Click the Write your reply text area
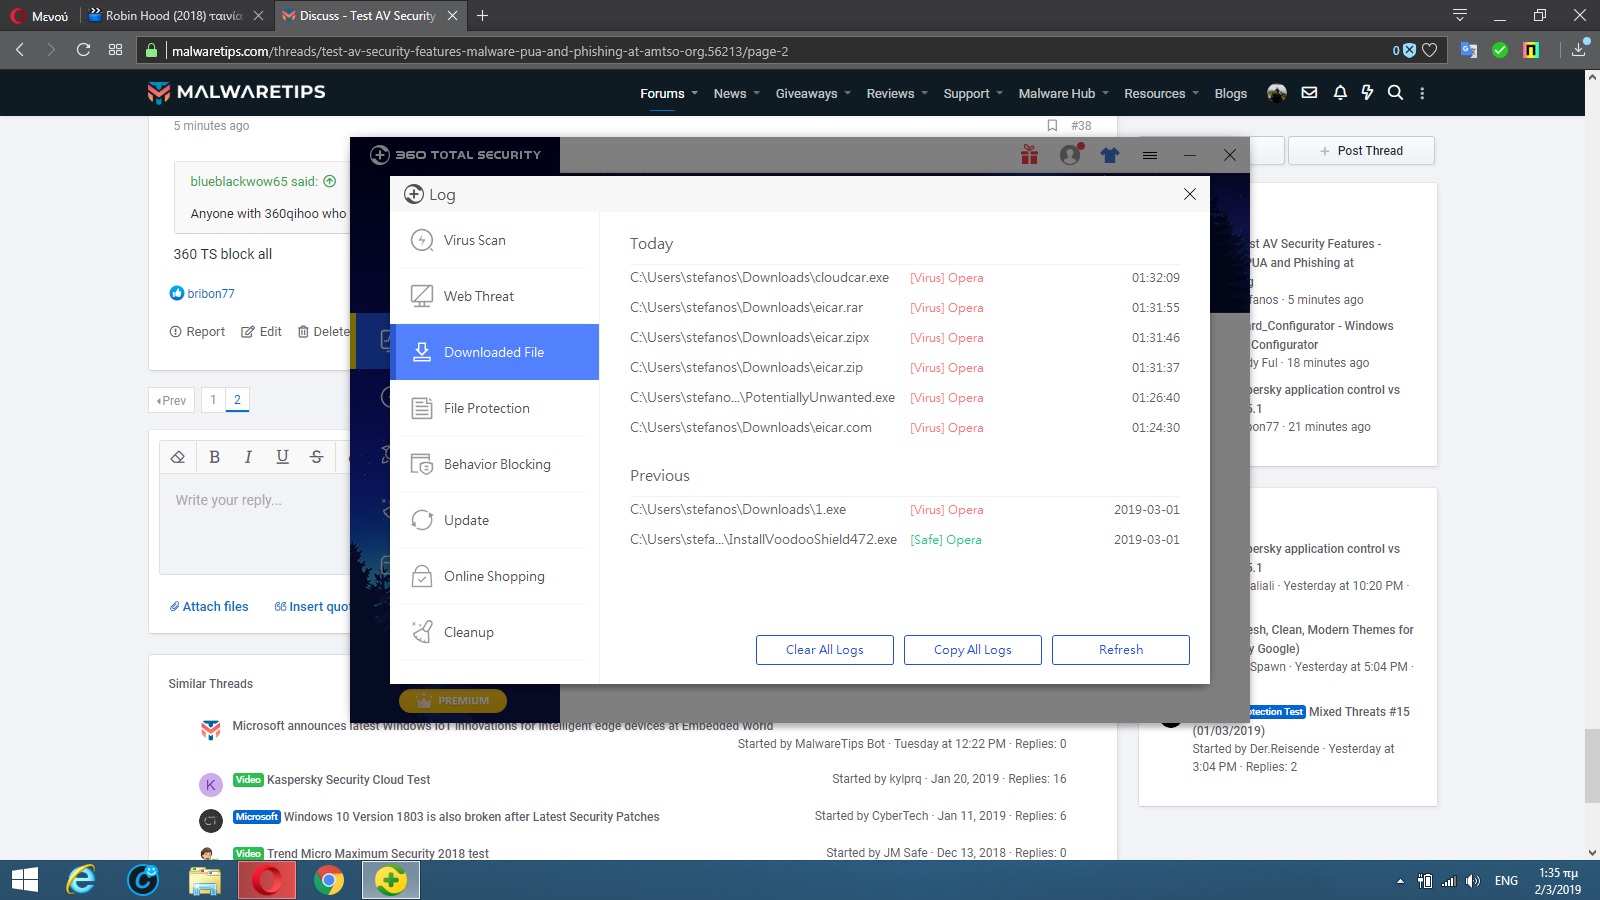 [256, 525]
